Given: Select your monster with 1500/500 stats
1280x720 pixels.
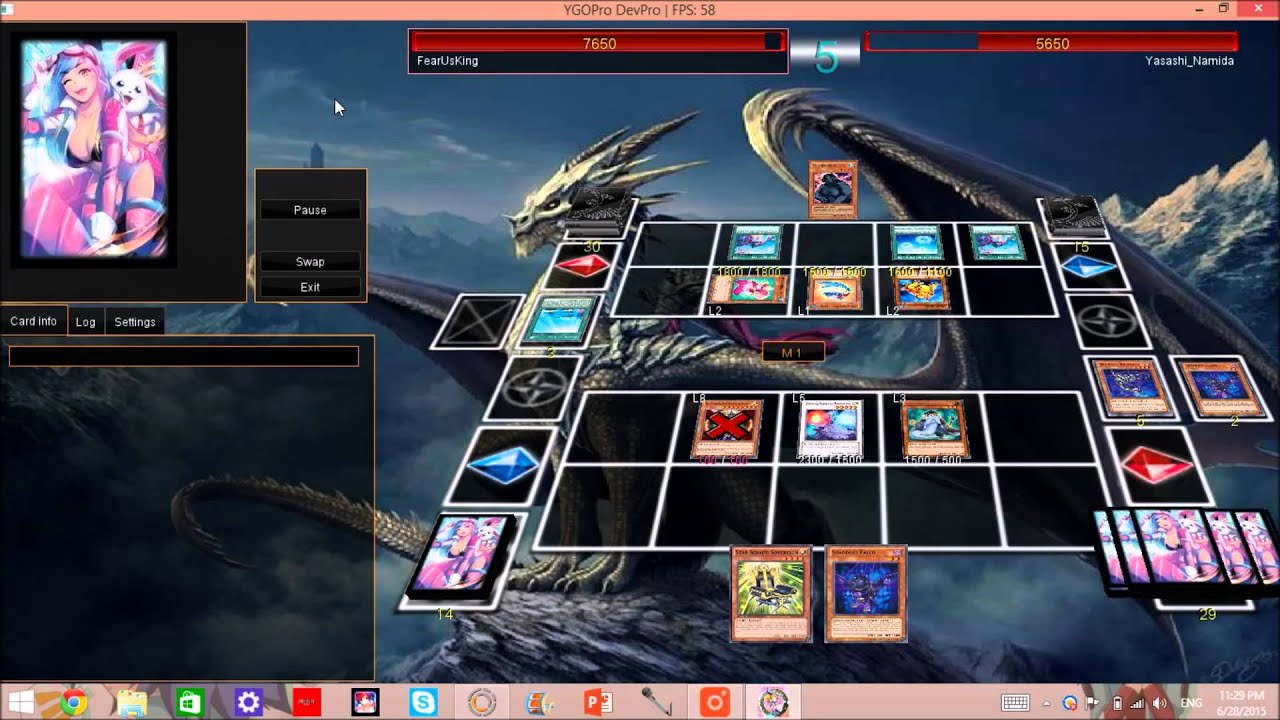Looking at the screenshot, I should coord(935,428).
